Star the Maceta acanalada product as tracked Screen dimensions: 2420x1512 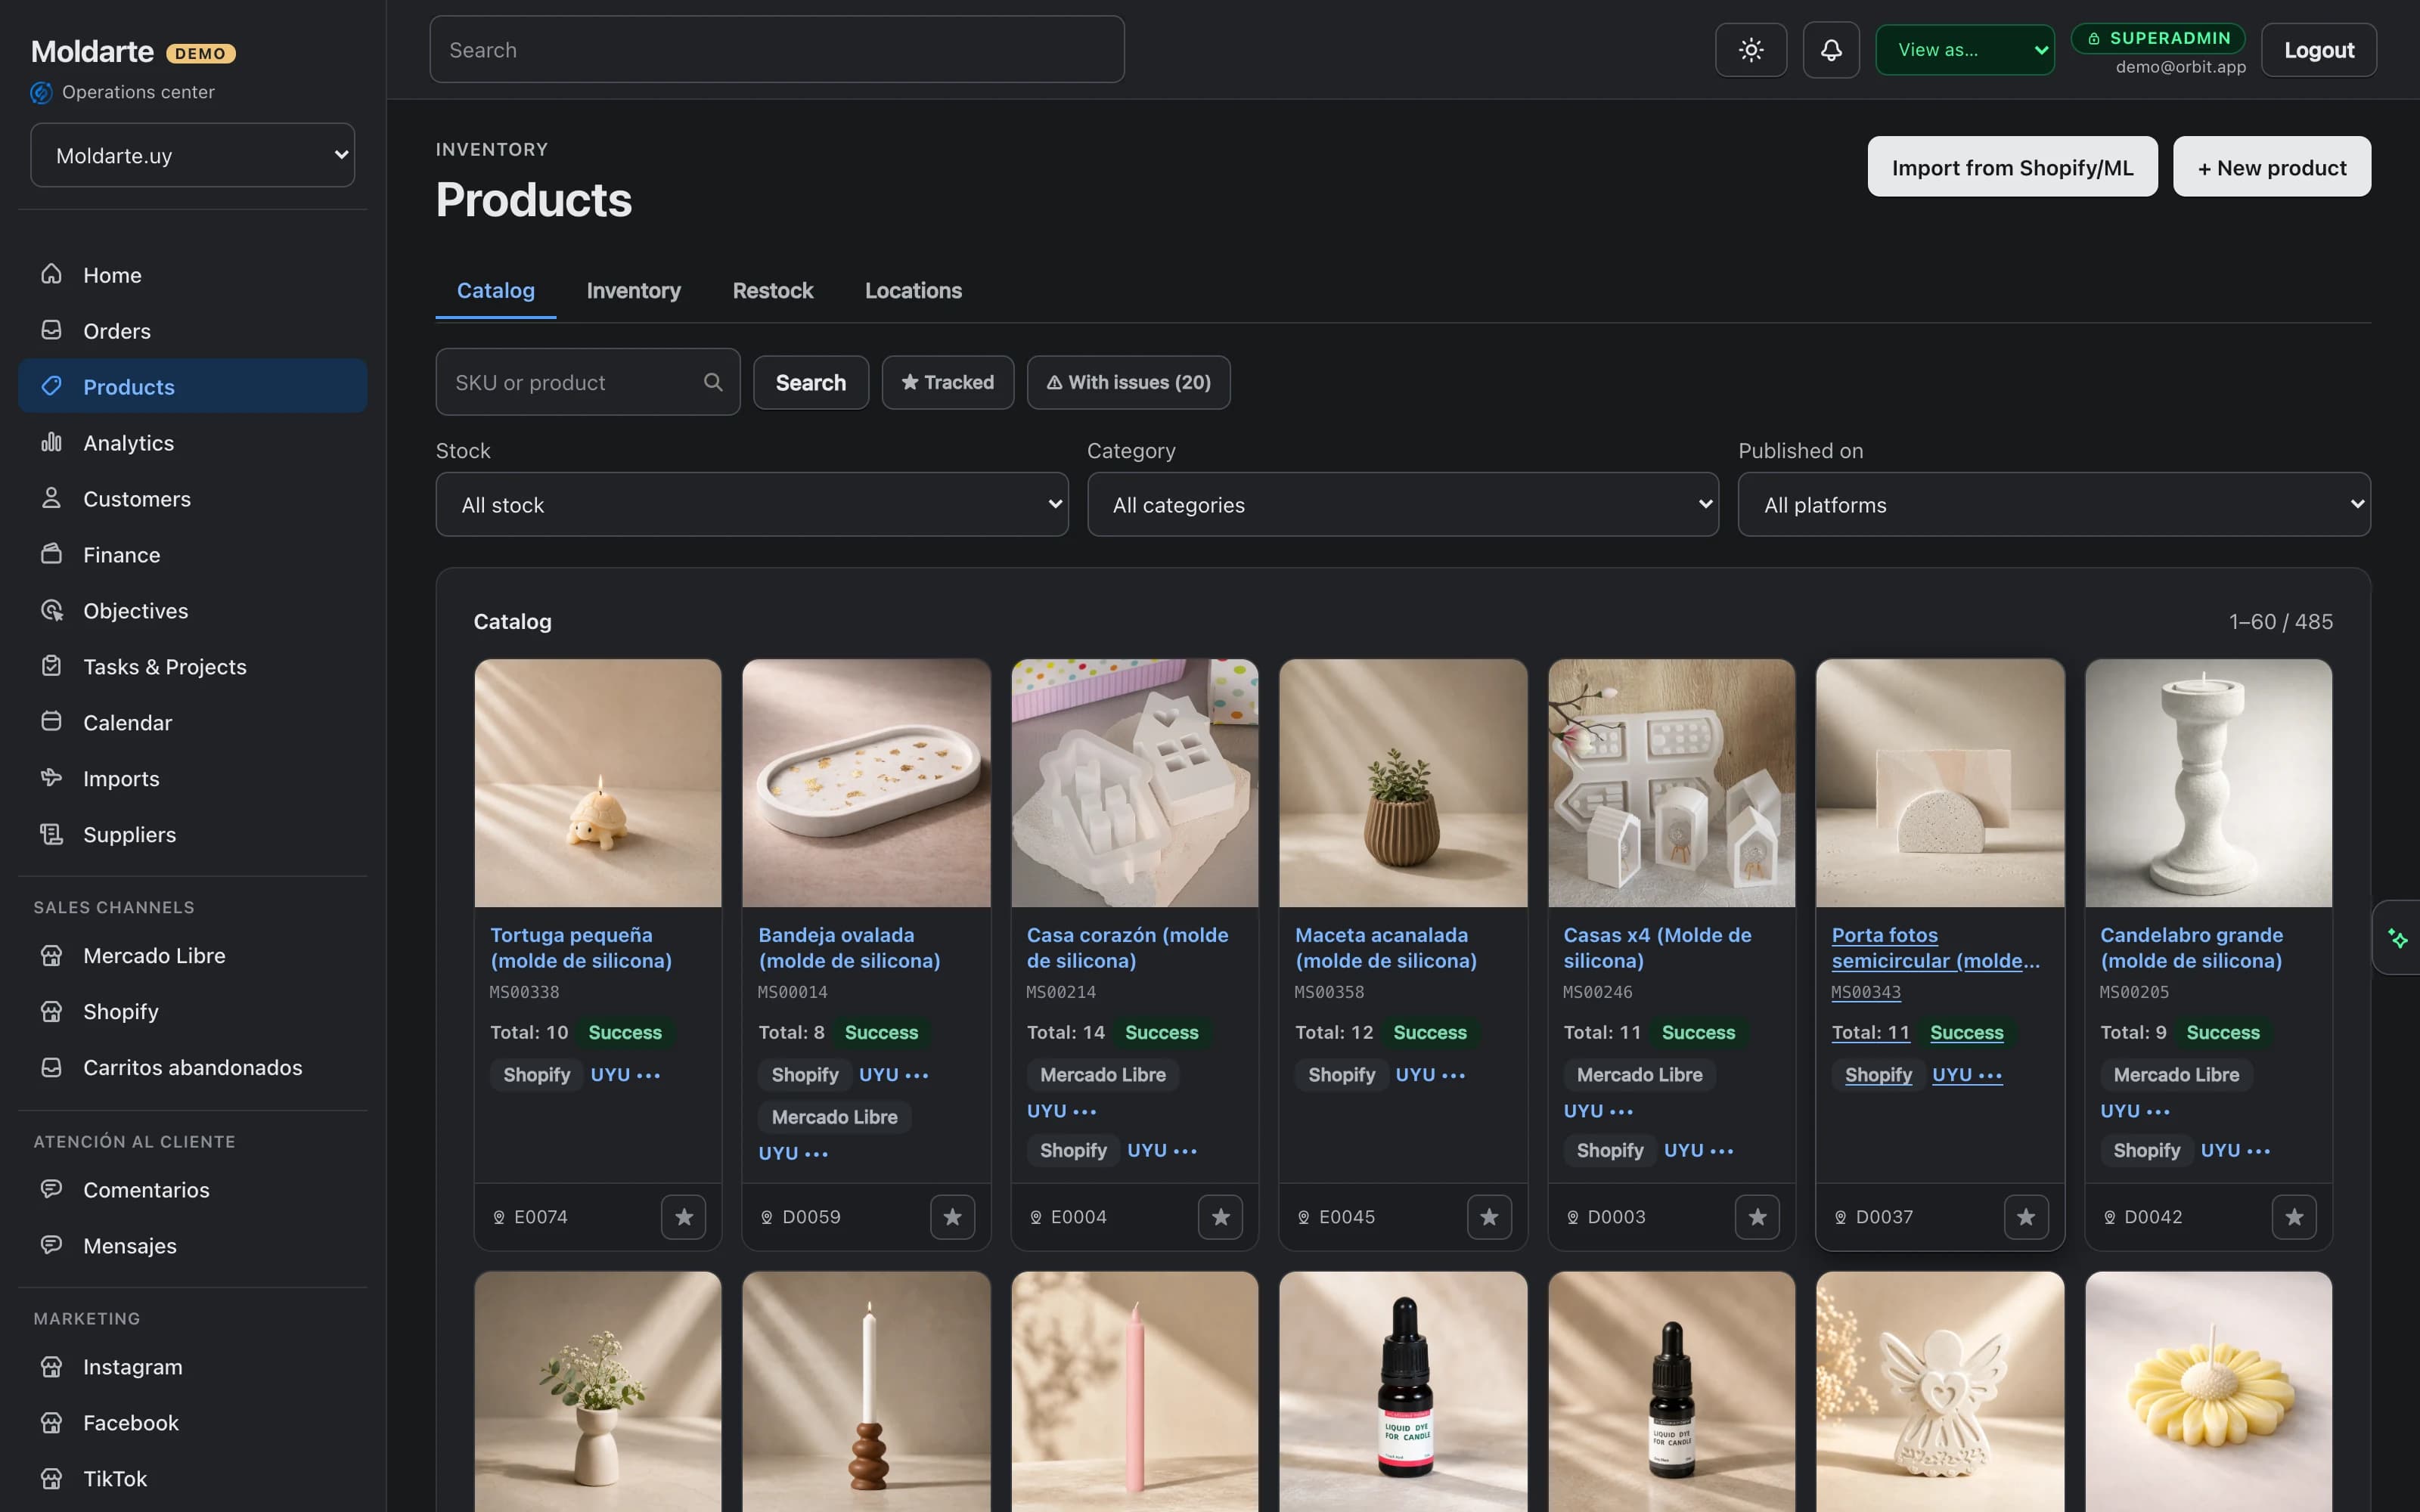click(1490, 1217)
